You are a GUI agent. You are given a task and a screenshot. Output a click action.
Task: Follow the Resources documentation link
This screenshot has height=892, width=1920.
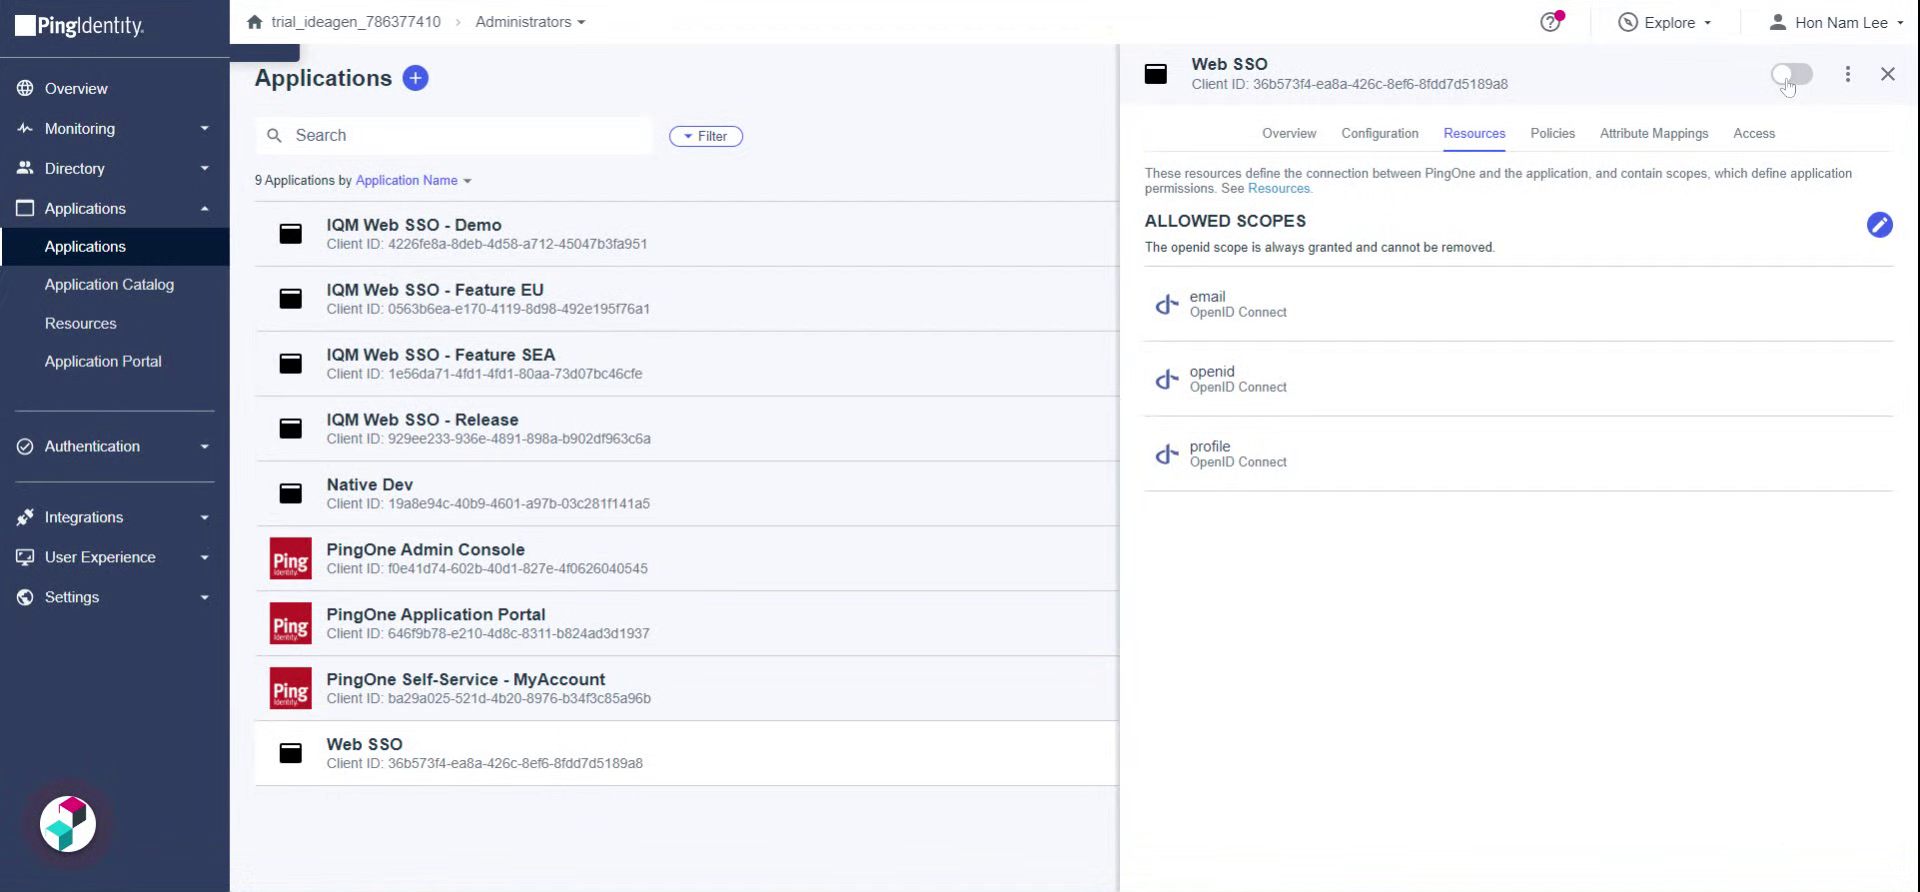tap(1278, 188)
